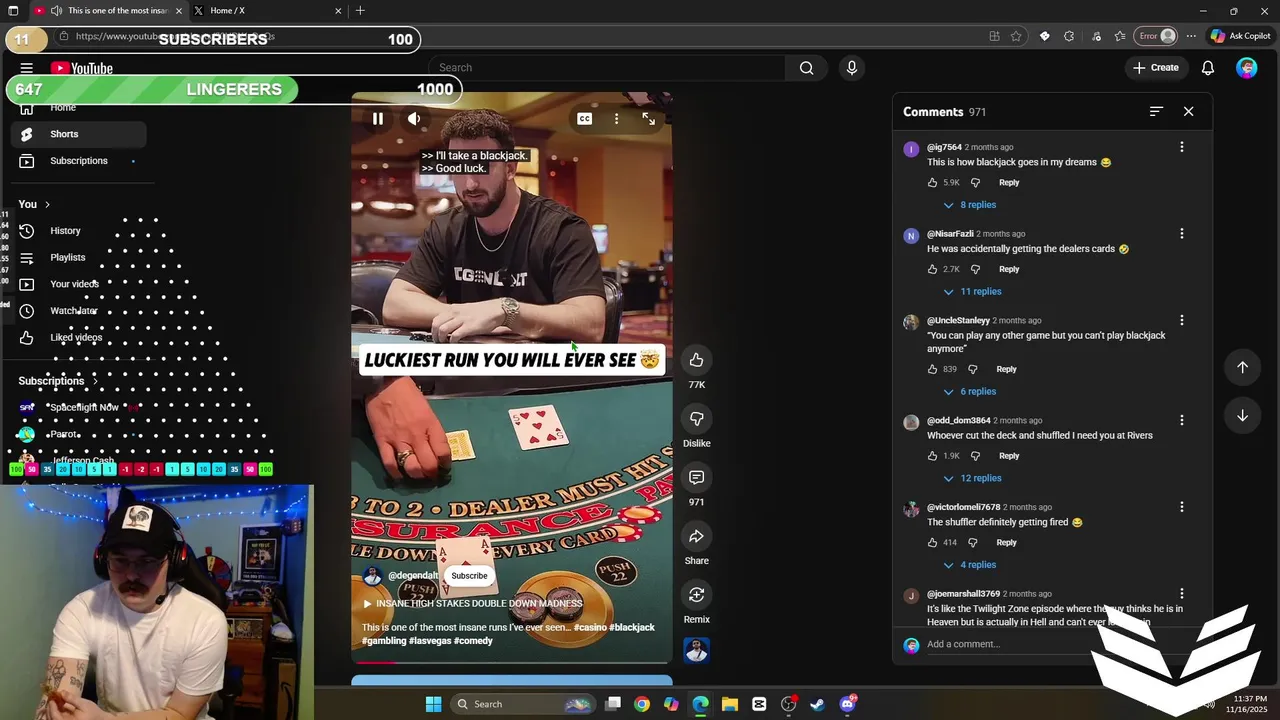Open Windows Start menu
This screenshot has width=1280, height=720.
coord(433,705)
